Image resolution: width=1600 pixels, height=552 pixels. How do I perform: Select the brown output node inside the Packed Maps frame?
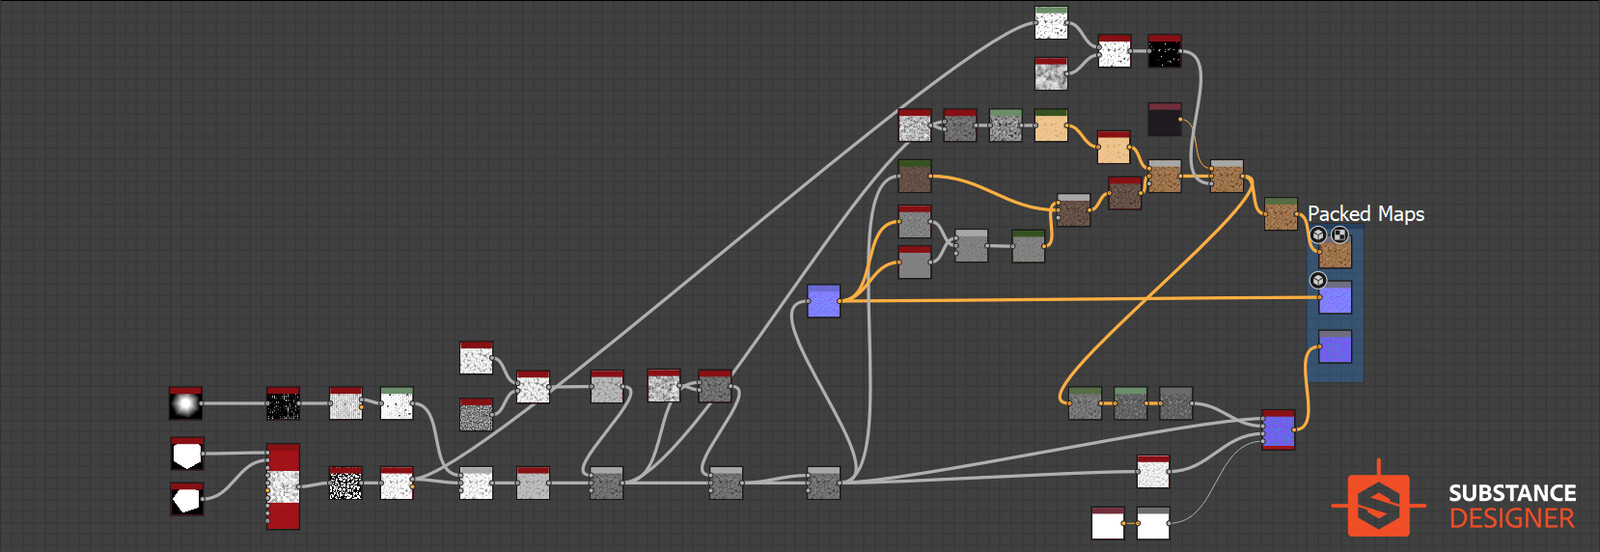coord(1335,252)
